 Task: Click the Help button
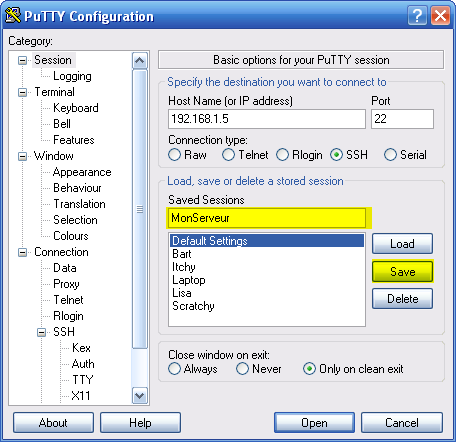140,423
